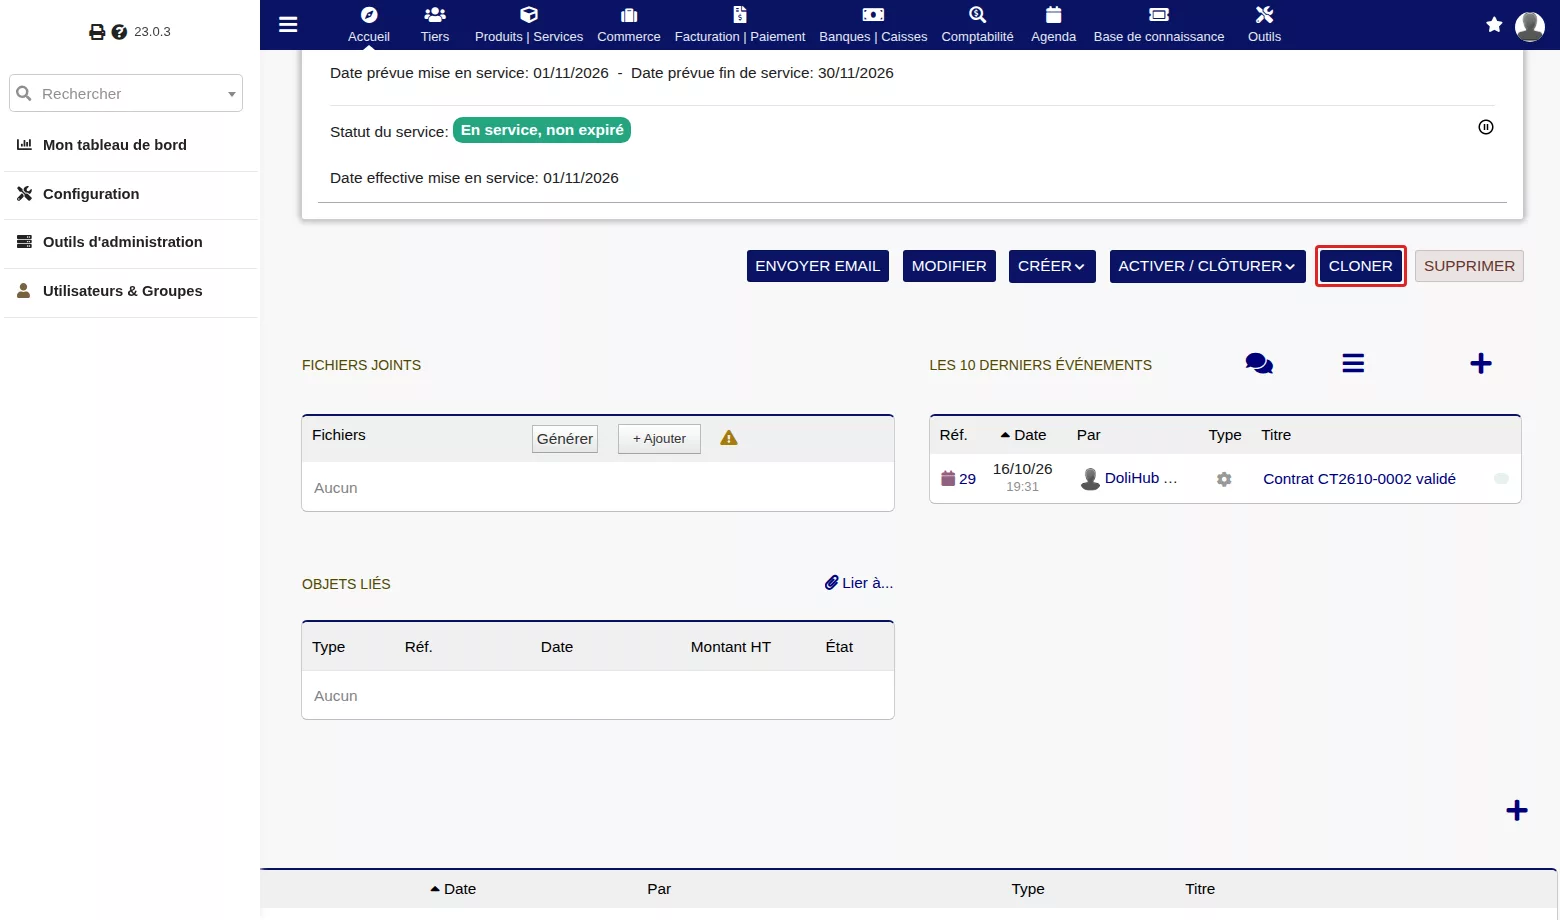Viewport: 1560px width, 920px height.
Task: Click the lower plus icon above bottom table
Action: click(x=1517, y=810)
